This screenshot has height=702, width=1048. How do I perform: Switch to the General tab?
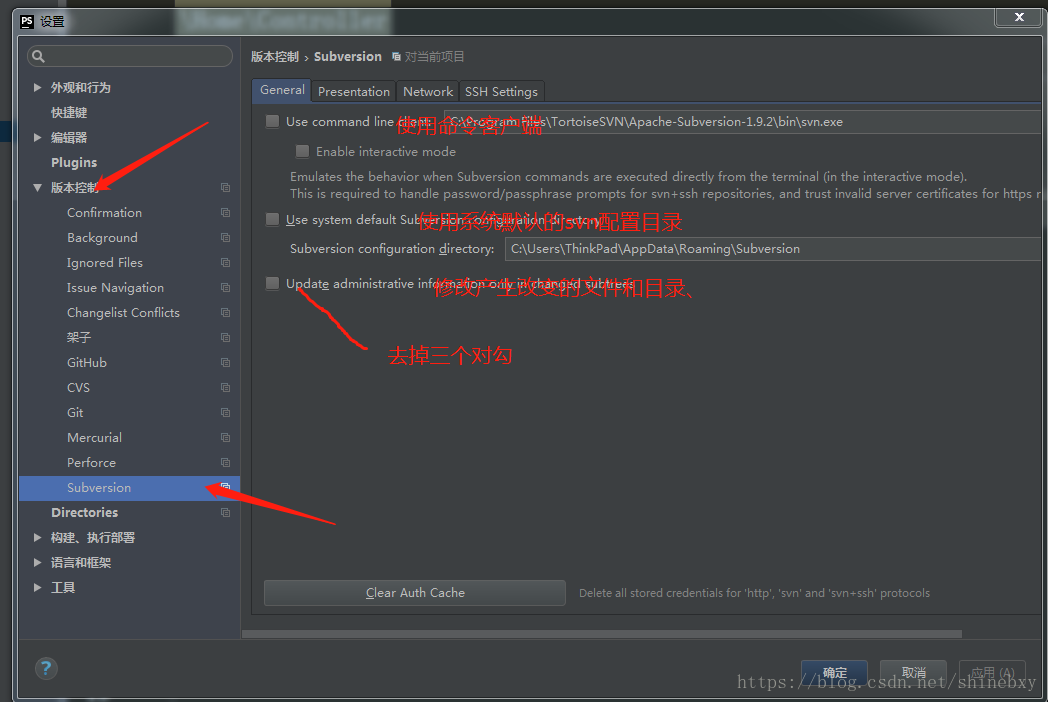[x=281, y=90]
